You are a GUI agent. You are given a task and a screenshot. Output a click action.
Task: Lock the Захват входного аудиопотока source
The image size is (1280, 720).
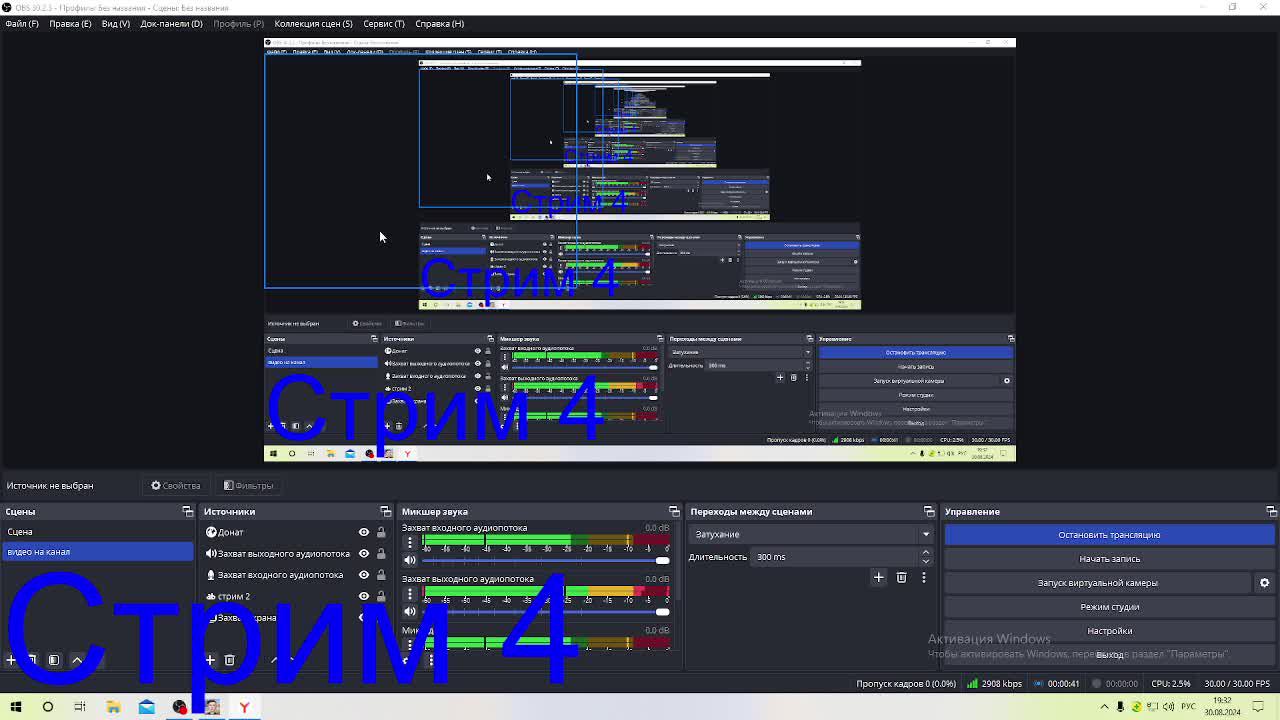pyautogui.click(x=381, y=575)
